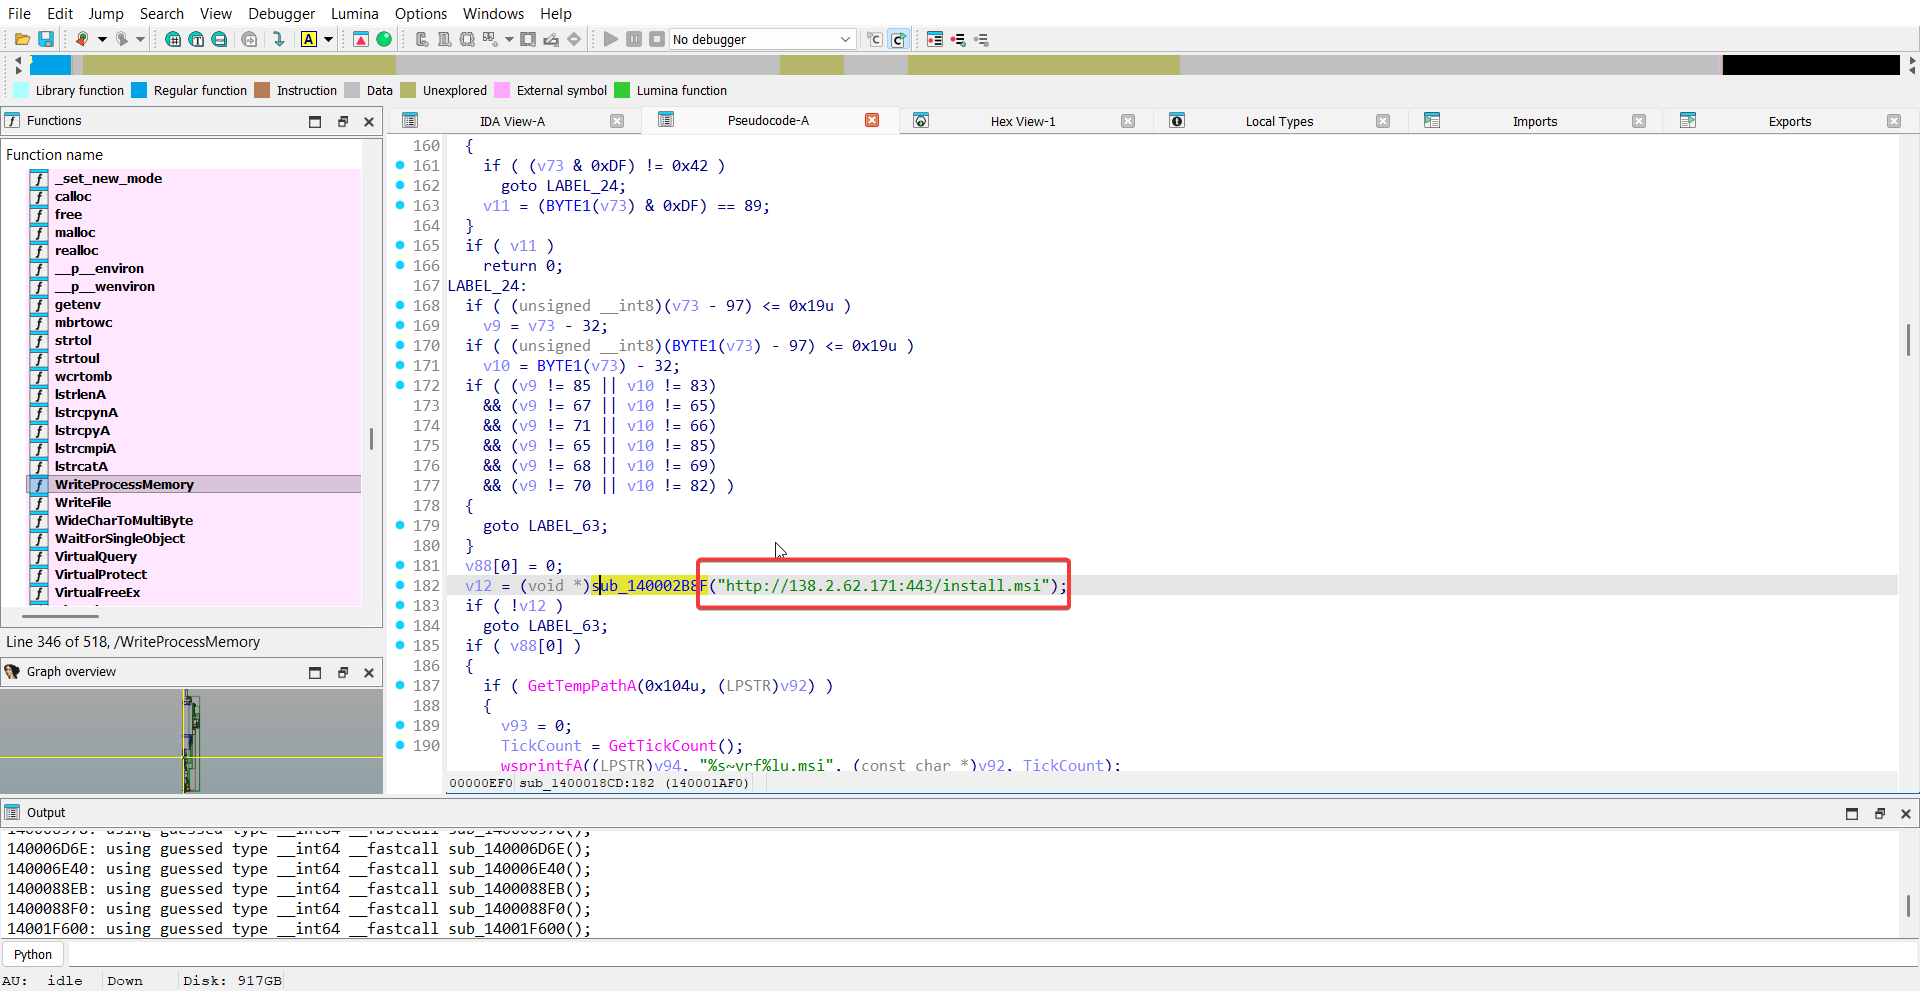The width and height of the screenshot is (1920, 991).
Task: Open the jump-back history dropdown arrow
Action: [102, 39]
